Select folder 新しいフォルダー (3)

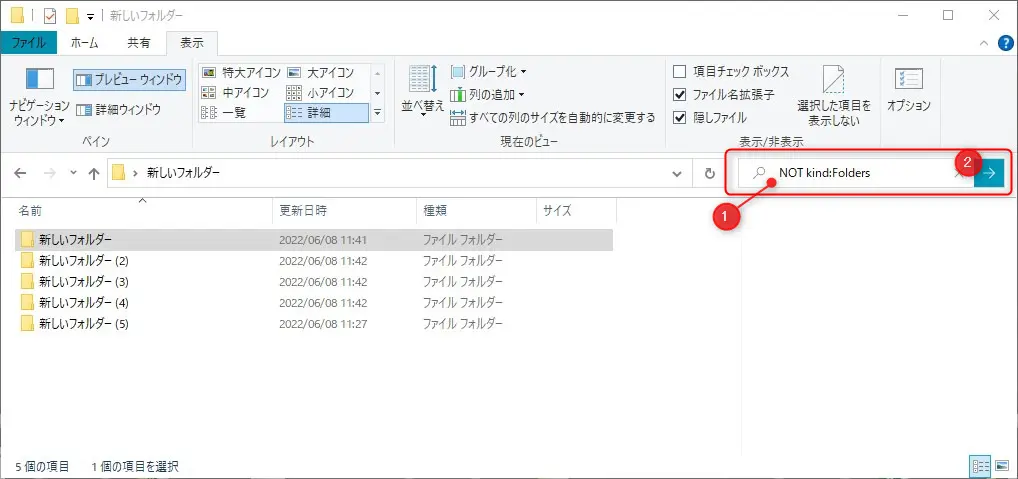tap(84, 282)
